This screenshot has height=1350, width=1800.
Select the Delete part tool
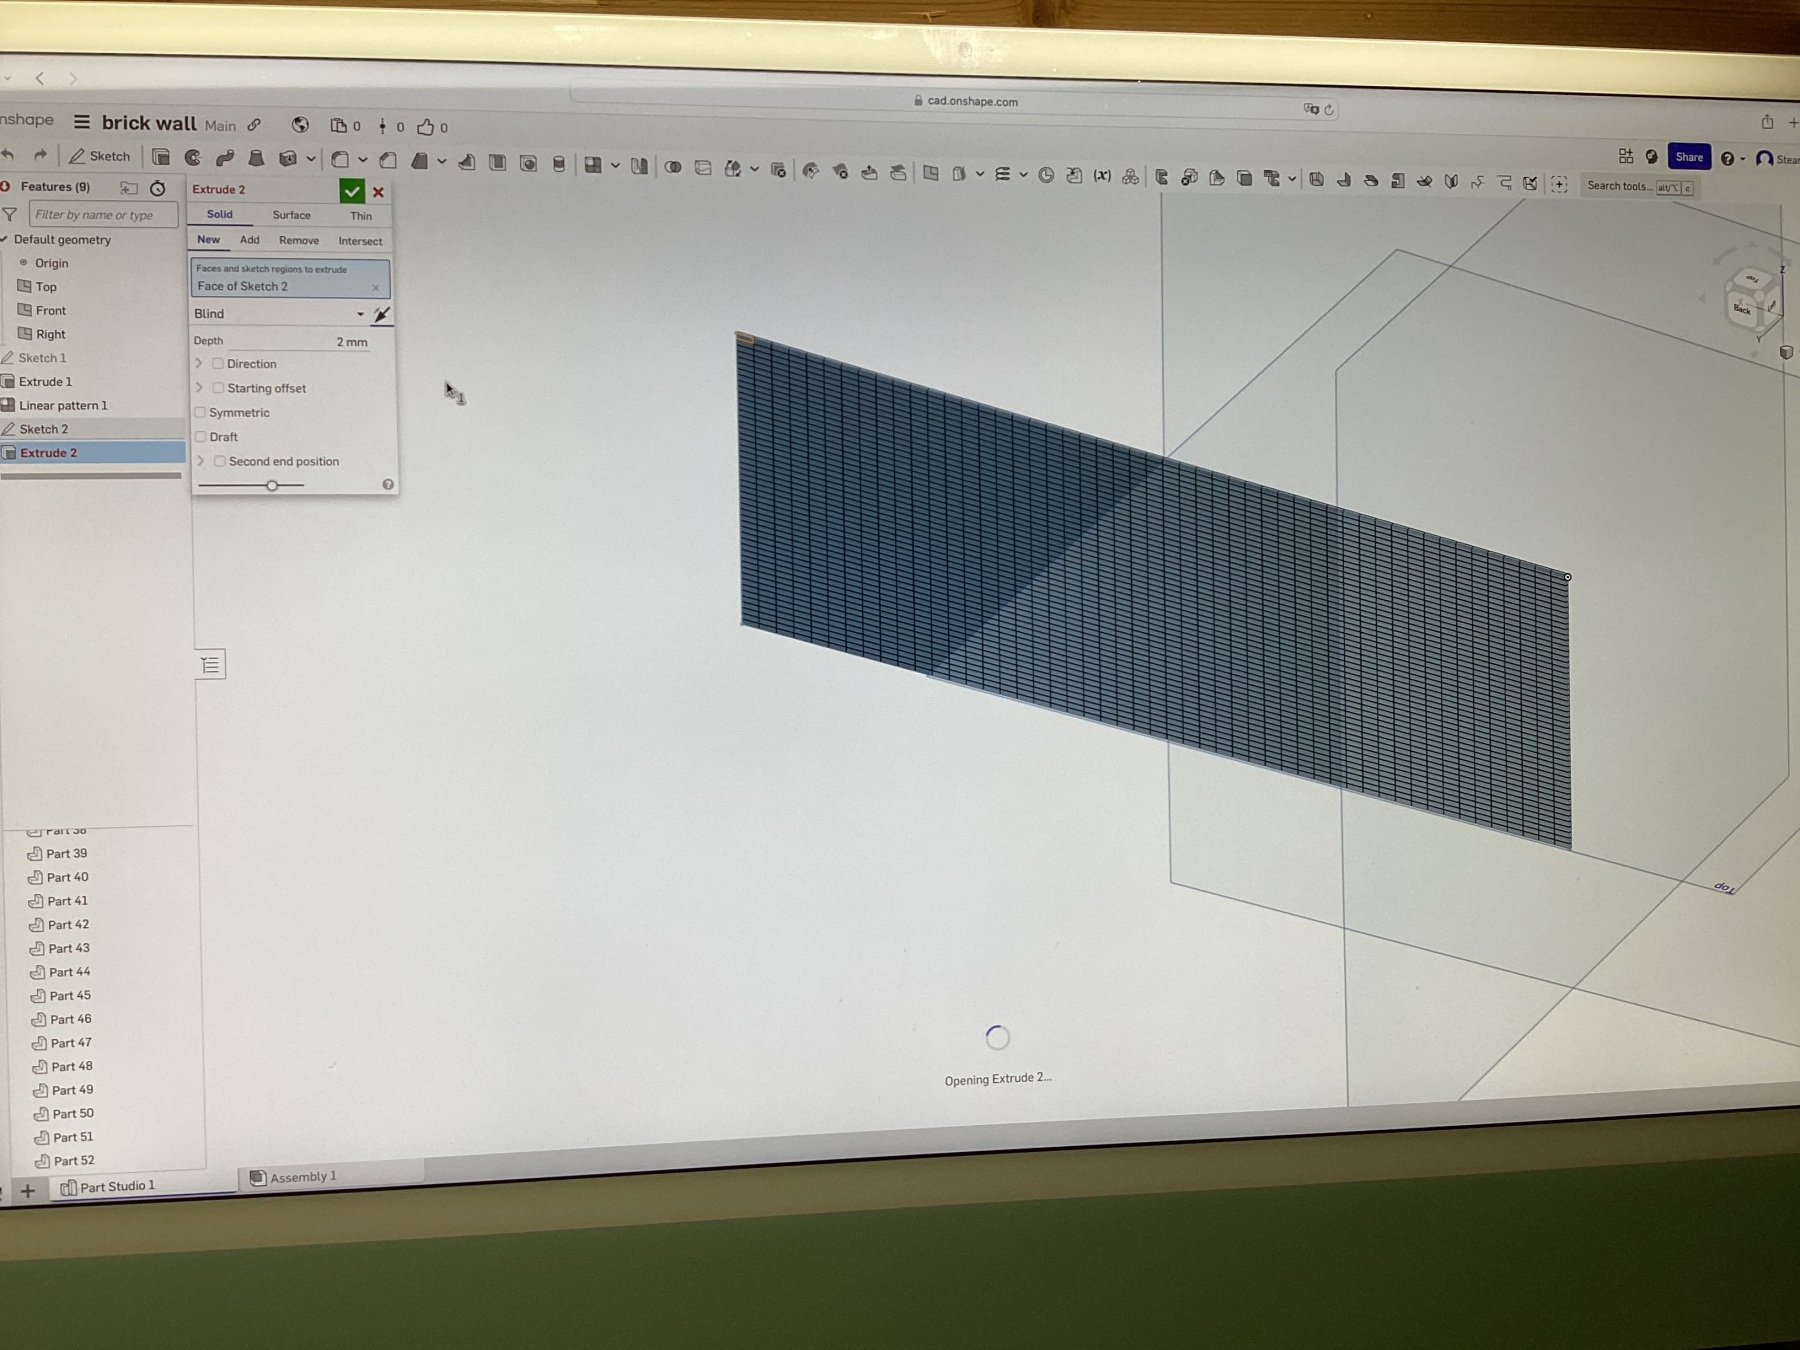778,170
